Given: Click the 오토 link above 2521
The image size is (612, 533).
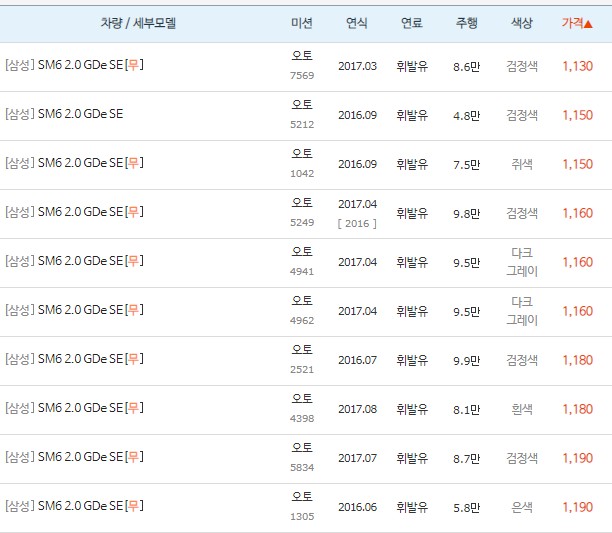Looking at the screenshot, I should (302, 349).
